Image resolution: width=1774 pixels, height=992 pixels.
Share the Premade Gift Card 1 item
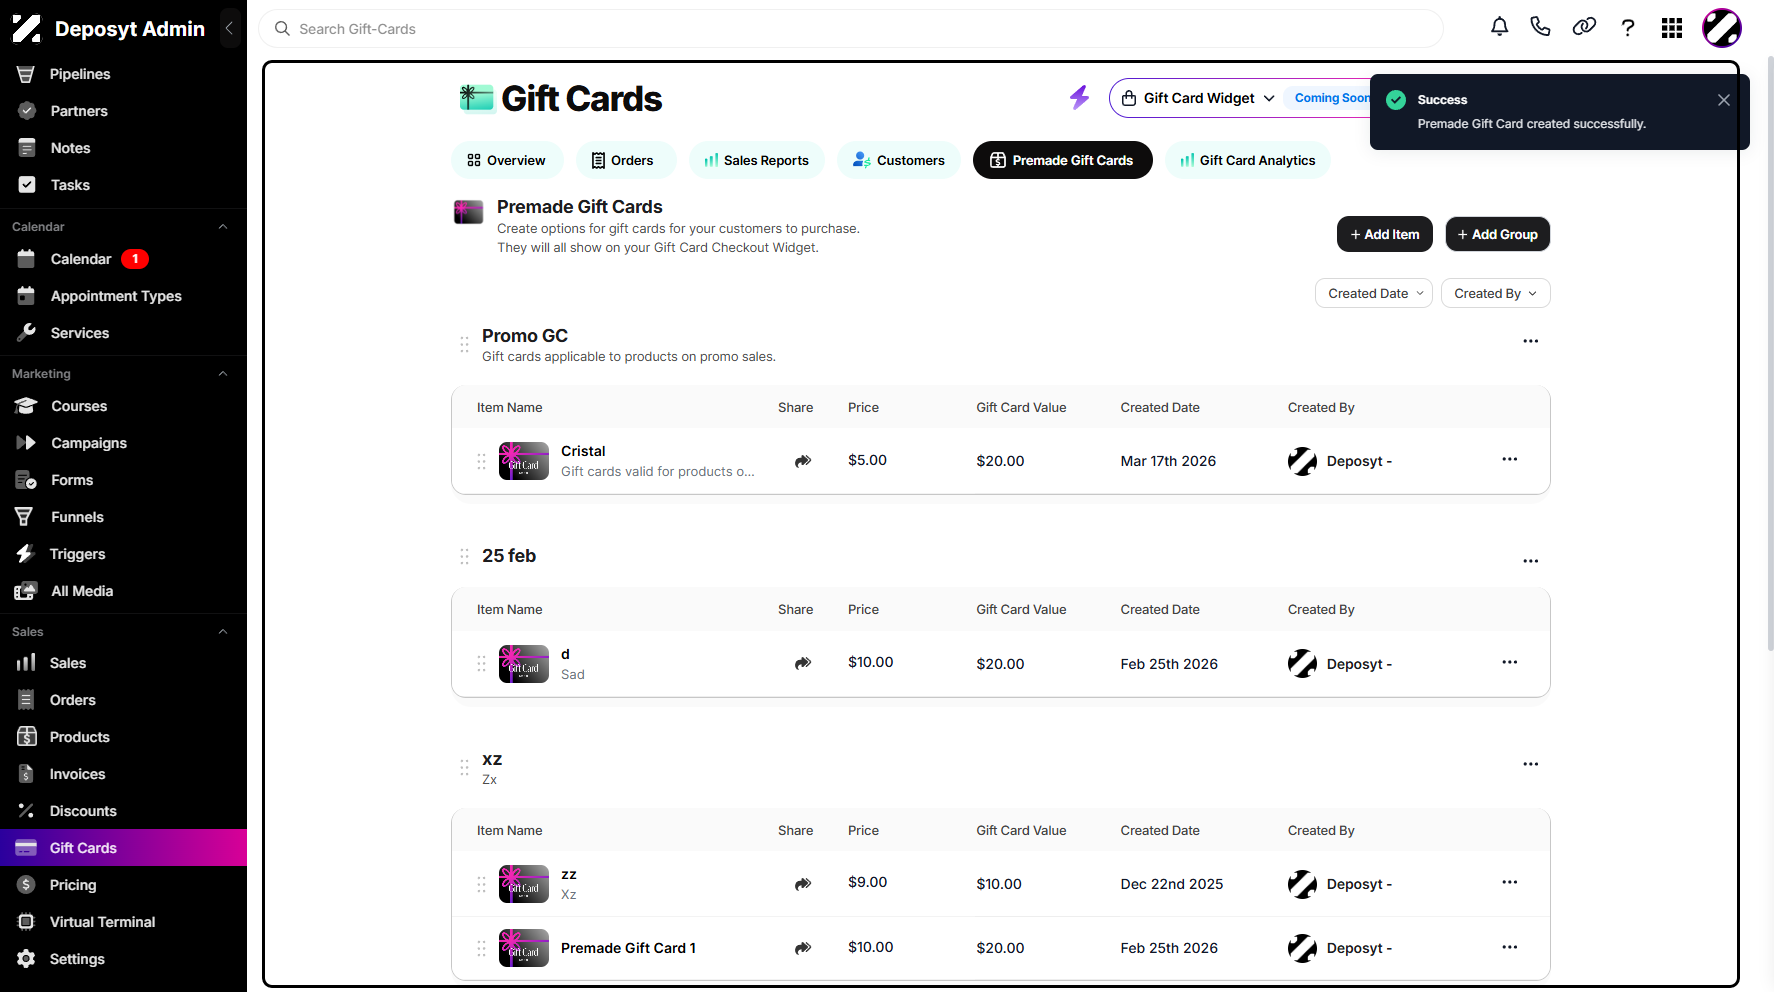(803, 948)
